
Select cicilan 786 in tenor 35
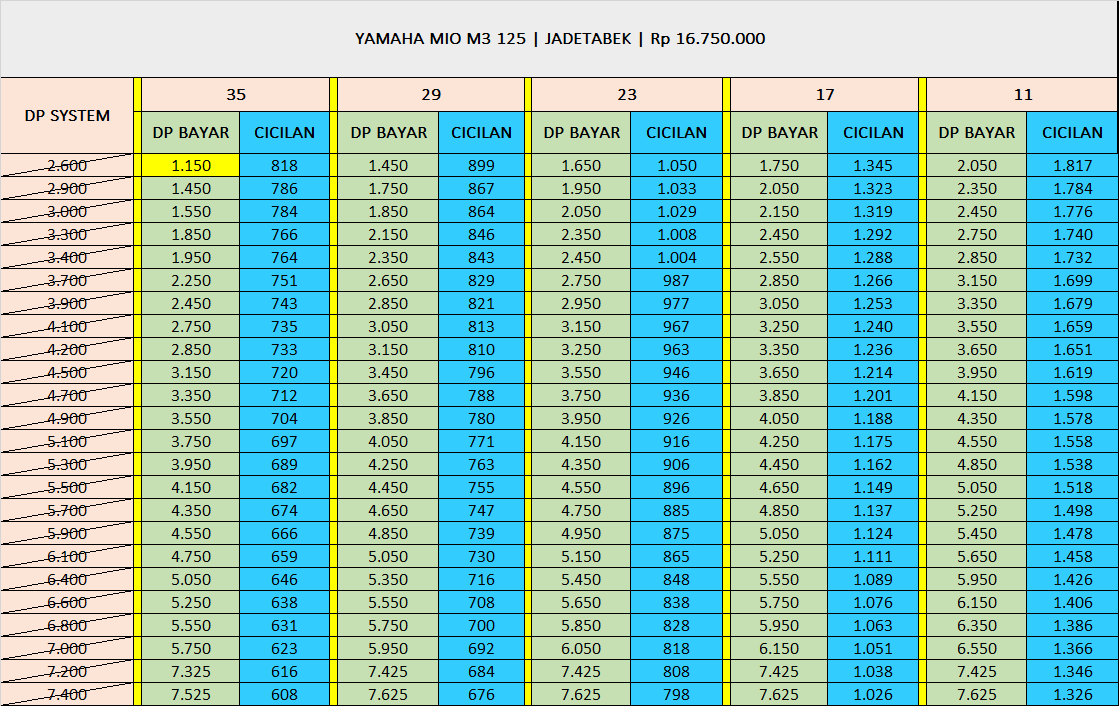point(284,188)
